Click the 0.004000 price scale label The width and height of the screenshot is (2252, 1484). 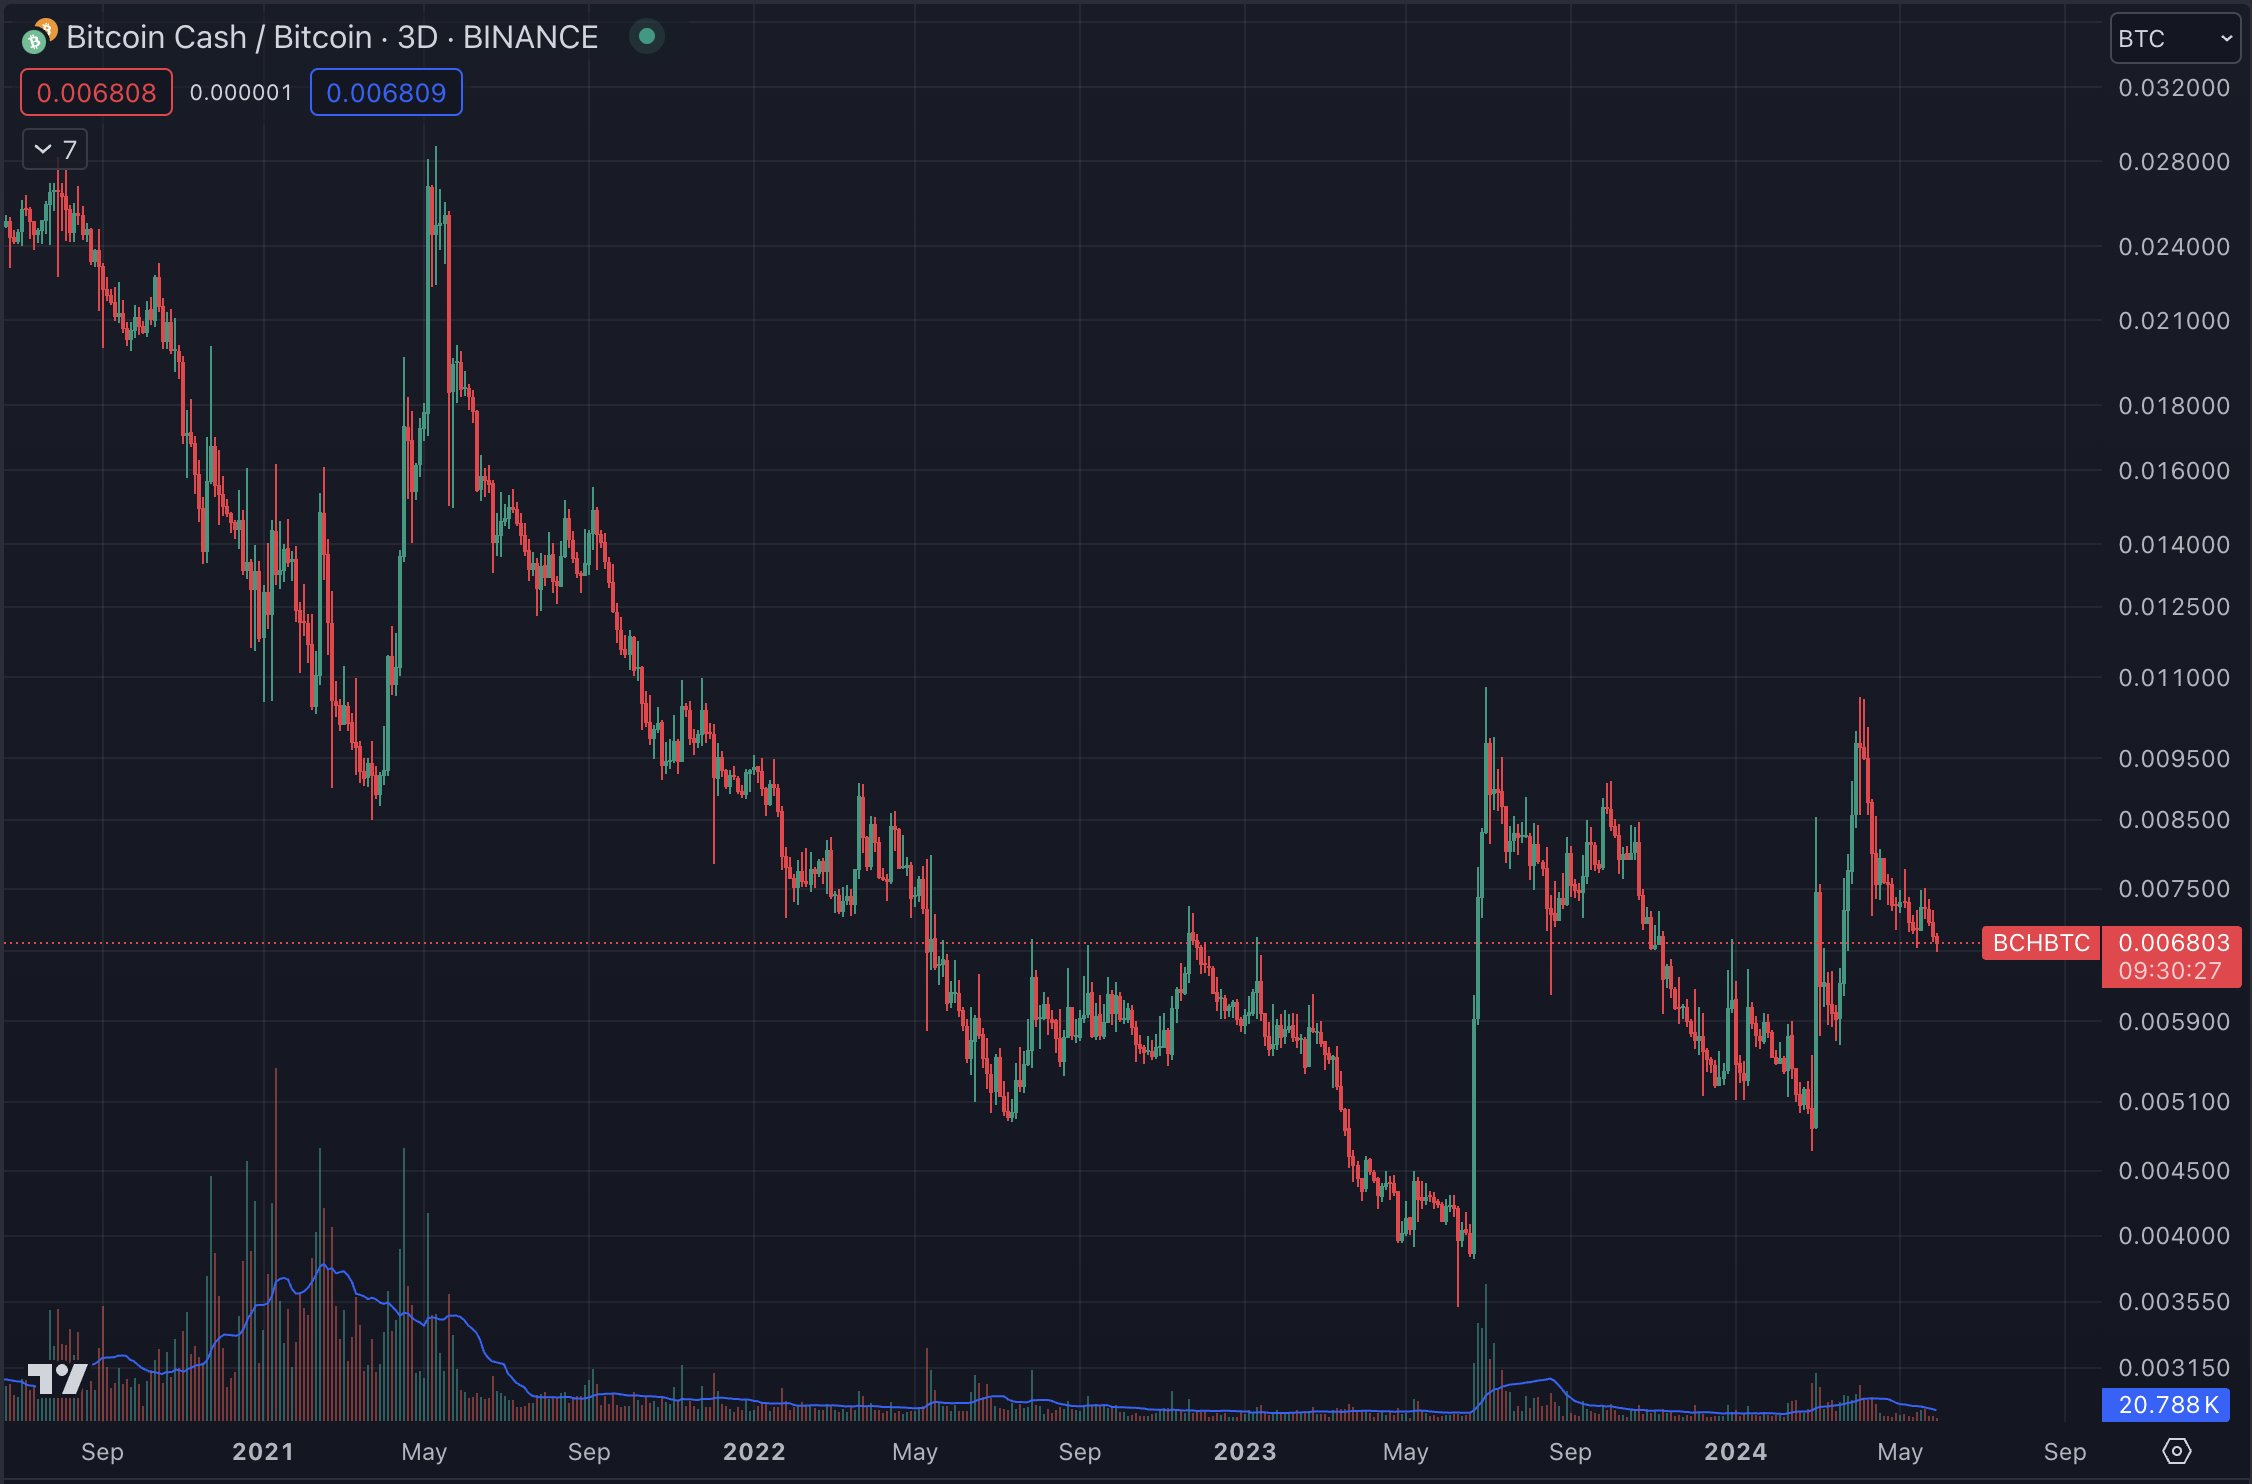[2174, 1236]
